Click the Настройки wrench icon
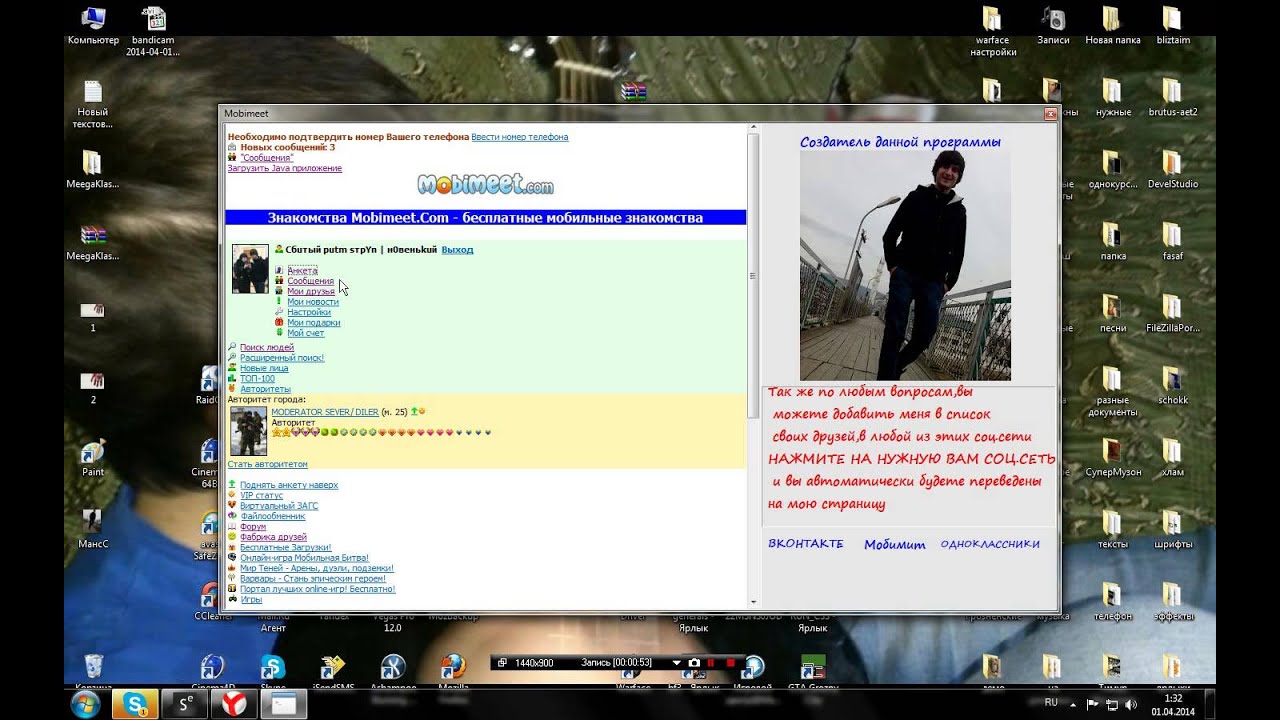This screenshot has width=1280, height=720. click(x=279, y=312)
